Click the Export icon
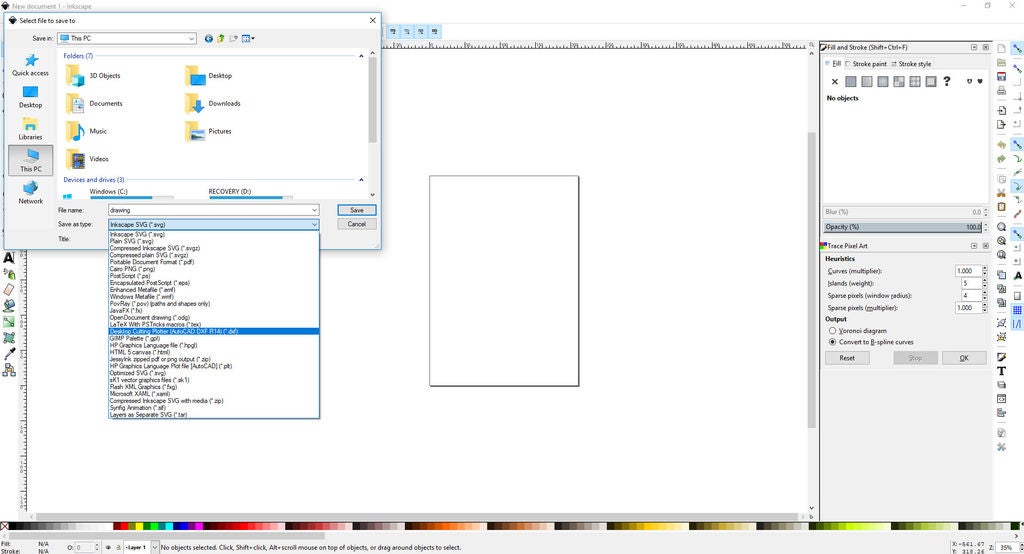The height and width of the screenshot is (554, 1024). 1001,124
